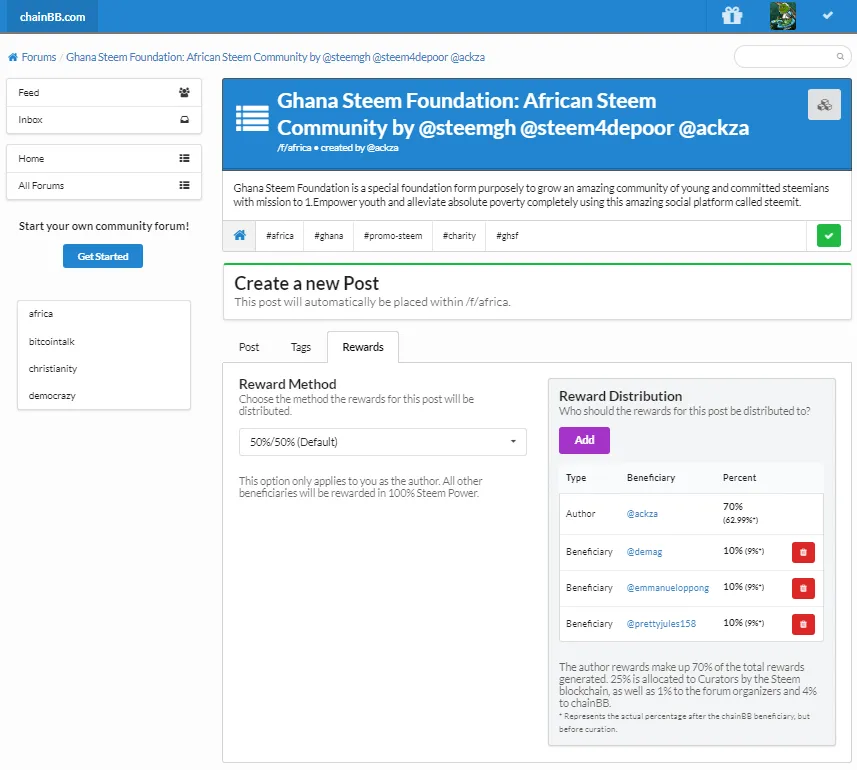Click the Percent column header
Viewport: 857px width, 770px height.
click(x=739, y=478)
